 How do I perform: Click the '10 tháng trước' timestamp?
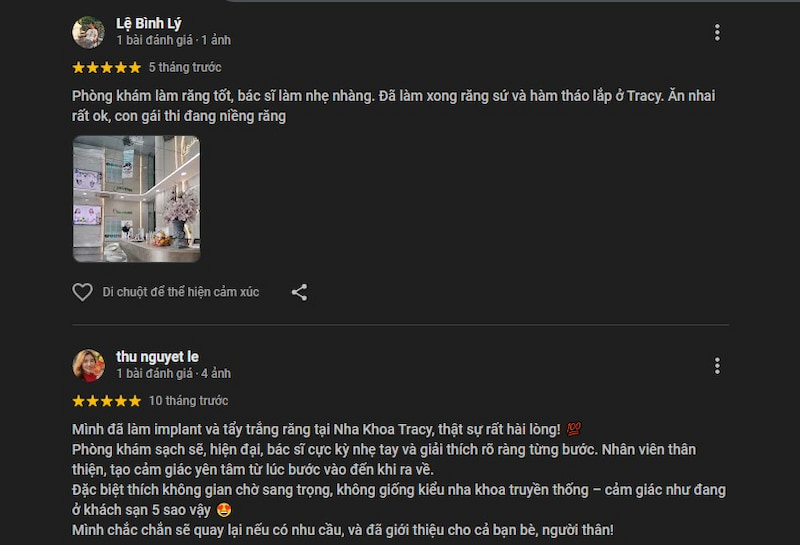pyautogui.click(x=188, y=401)
